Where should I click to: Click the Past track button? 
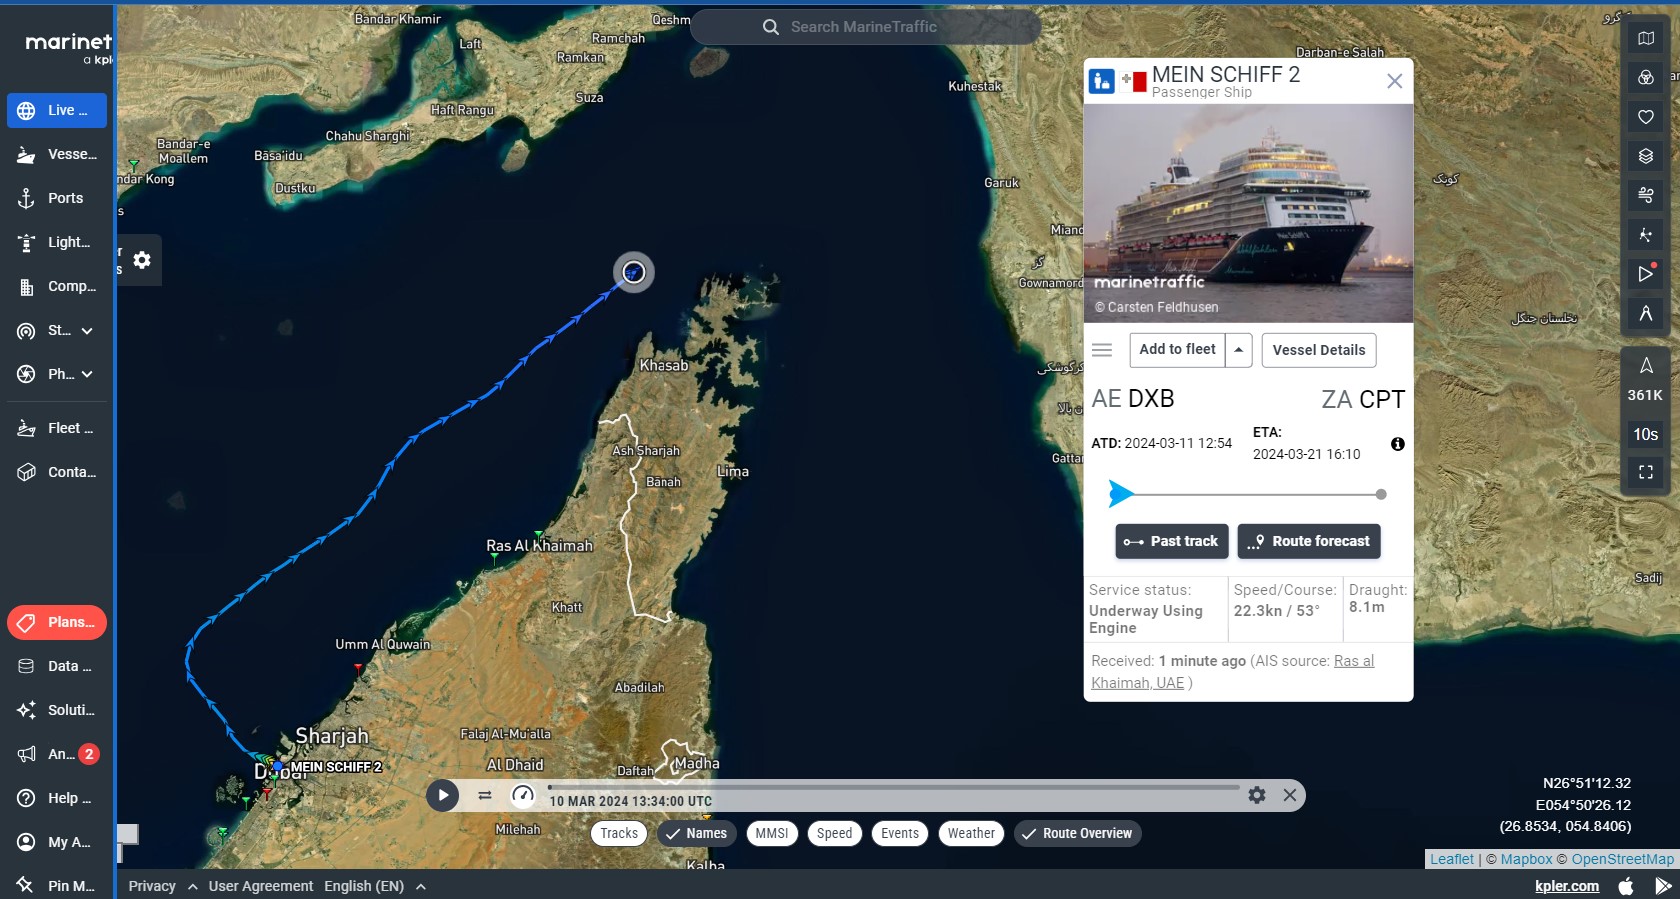tap(1172, 541)
